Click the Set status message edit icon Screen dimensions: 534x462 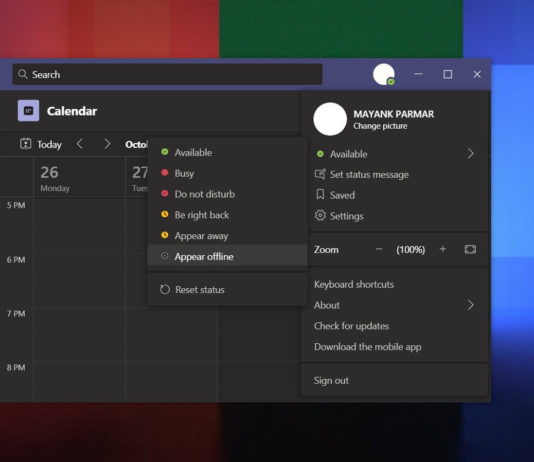click(x=320, y=174)
